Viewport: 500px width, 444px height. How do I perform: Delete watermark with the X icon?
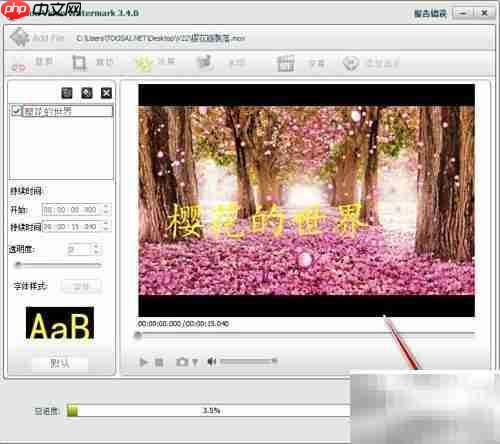coord(106,93)
